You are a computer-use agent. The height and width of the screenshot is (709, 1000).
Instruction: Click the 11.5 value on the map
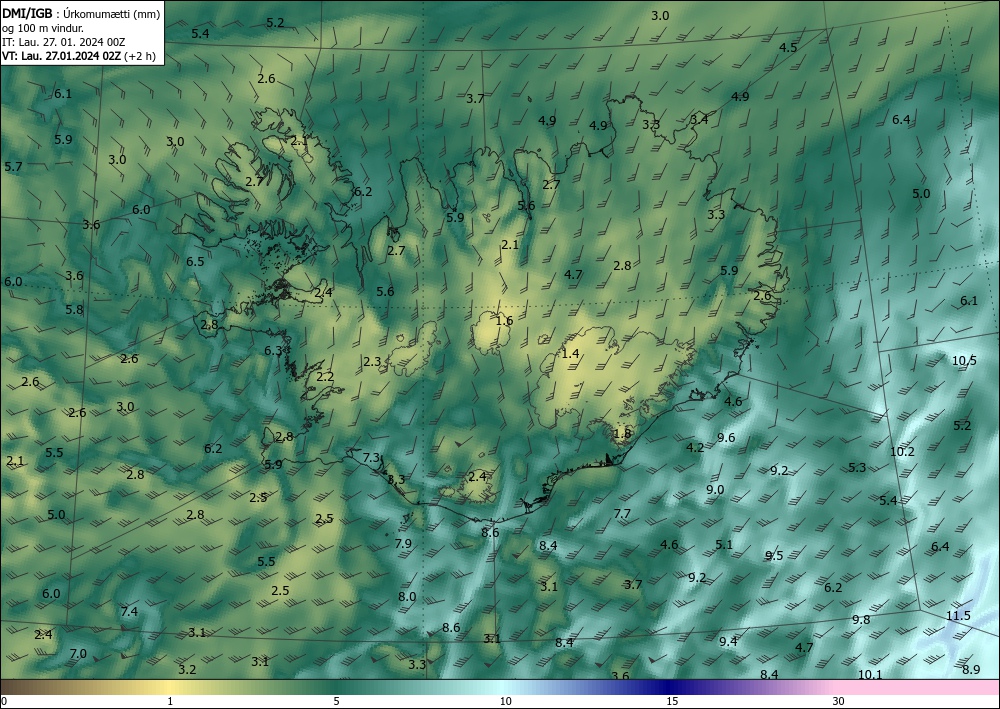(958, 615)
